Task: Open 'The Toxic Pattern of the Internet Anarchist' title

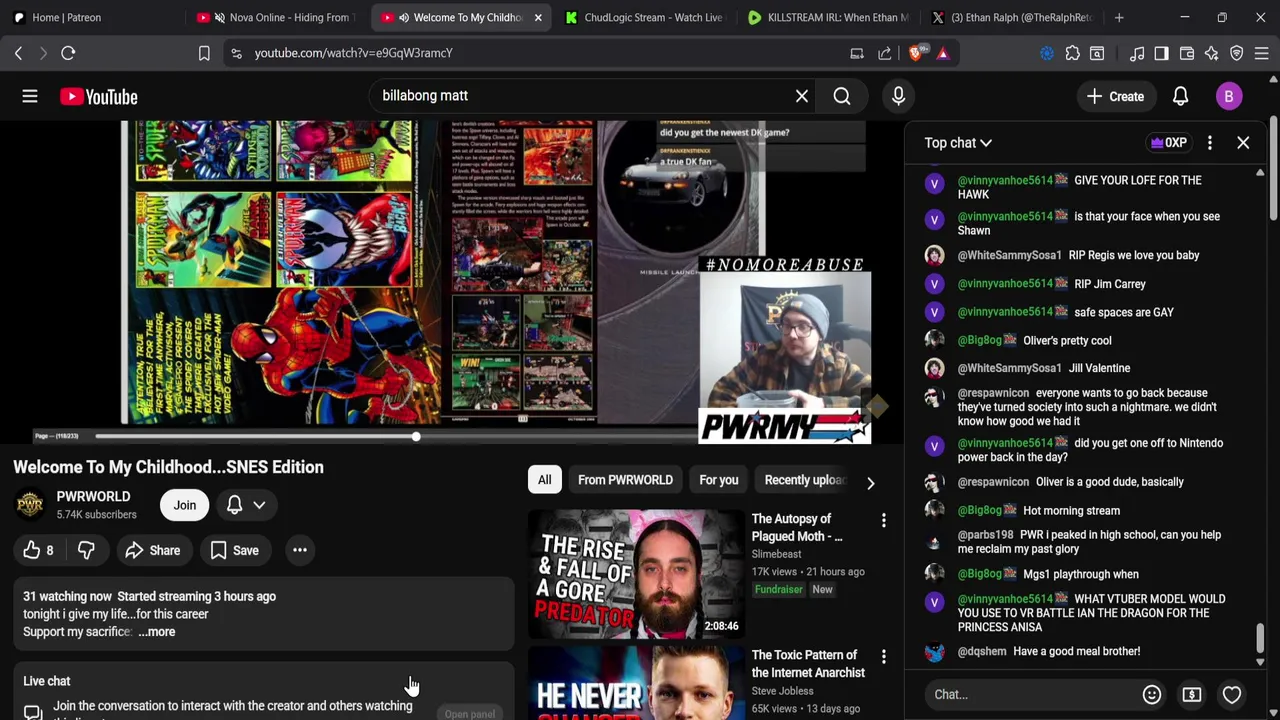Action: tap(808, 664)
